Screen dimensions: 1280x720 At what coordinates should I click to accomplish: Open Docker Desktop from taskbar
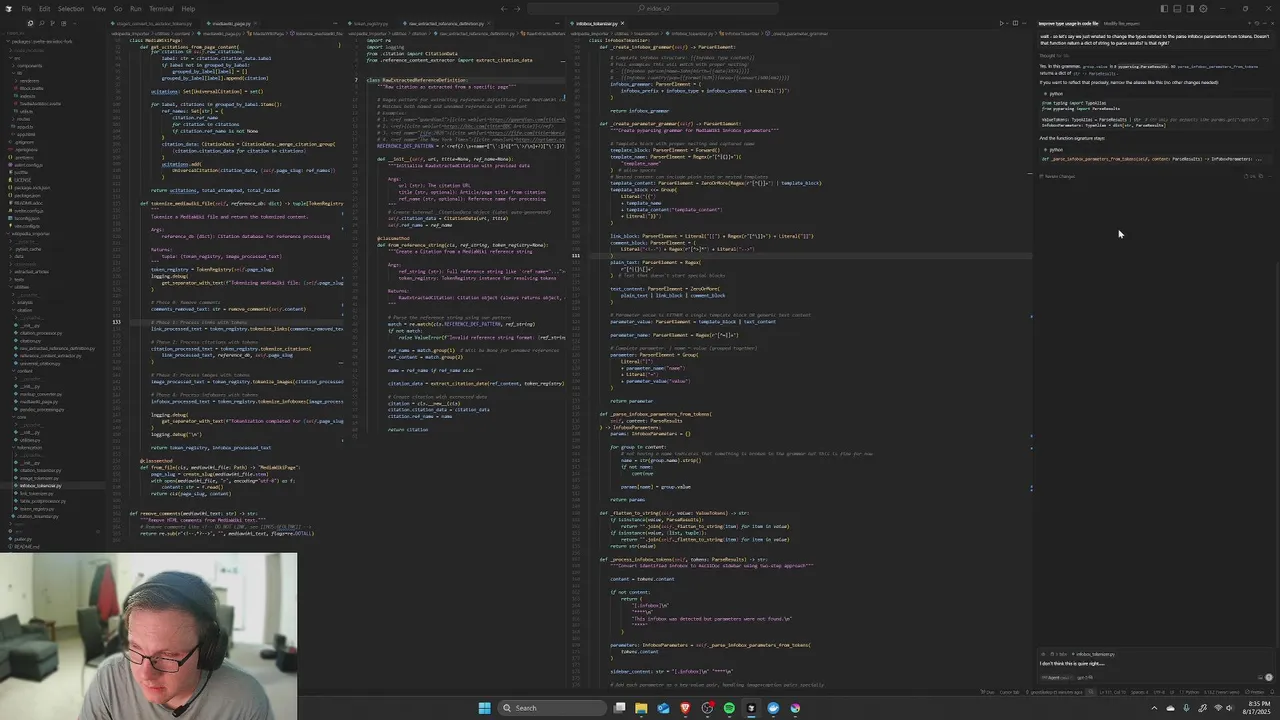click(x=773, y=708)
